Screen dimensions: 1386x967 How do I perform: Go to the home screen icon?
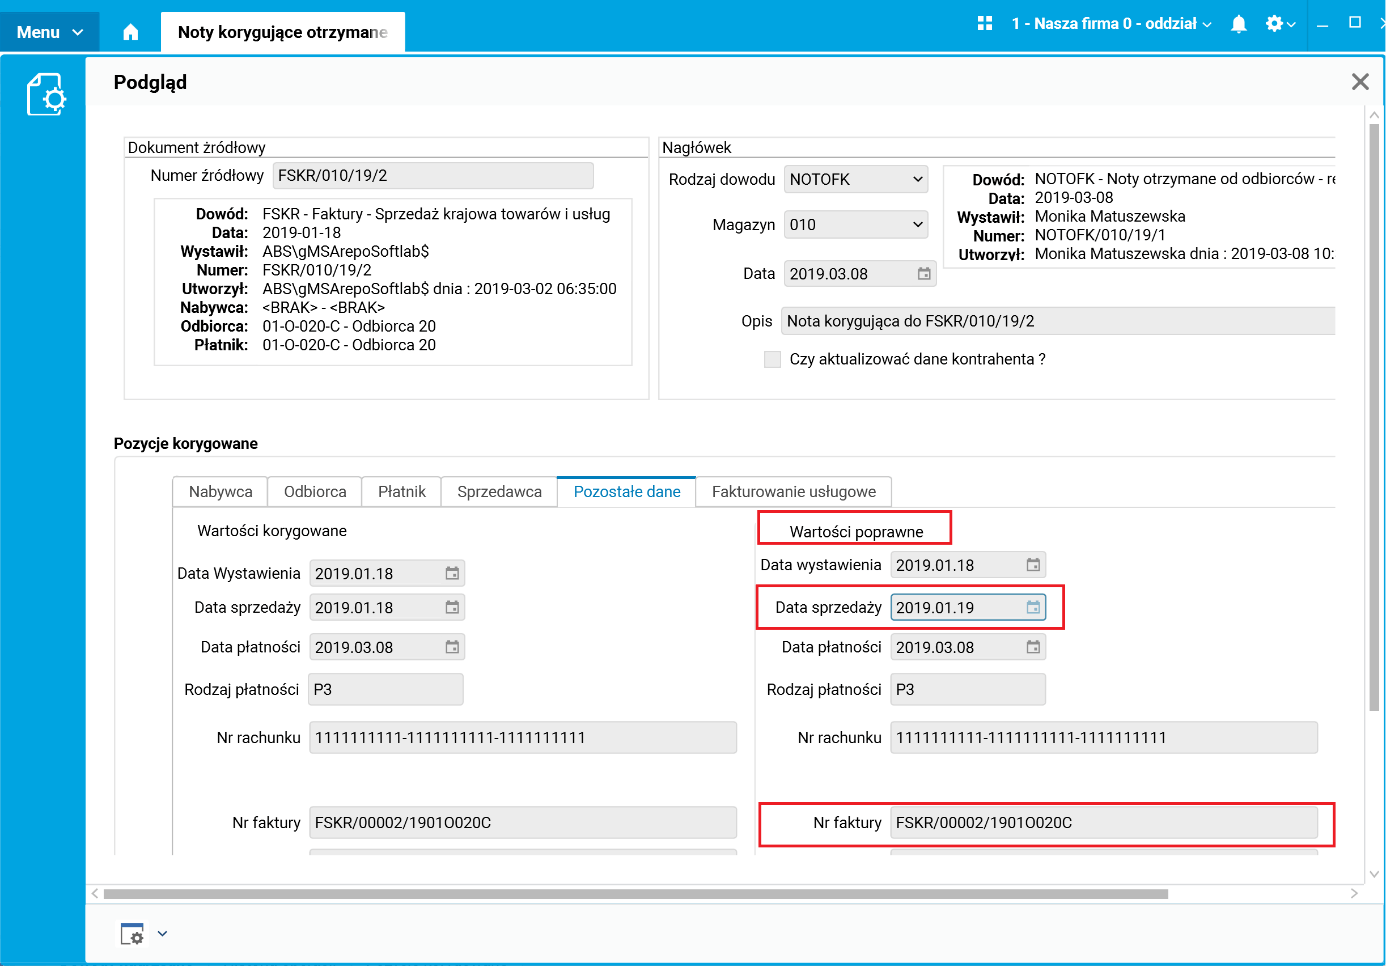[x=130, y=32]
